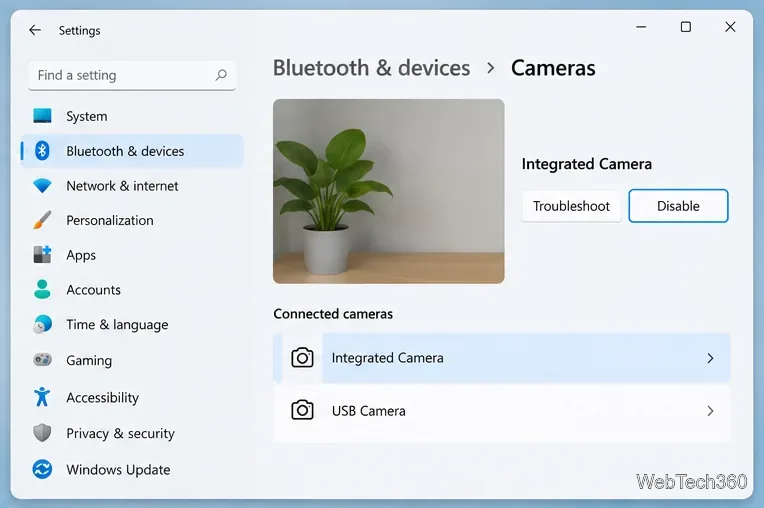Viewport: 764px width, 508px height.
Task: Focus the Find a setting search box
Action: [132, 75]
